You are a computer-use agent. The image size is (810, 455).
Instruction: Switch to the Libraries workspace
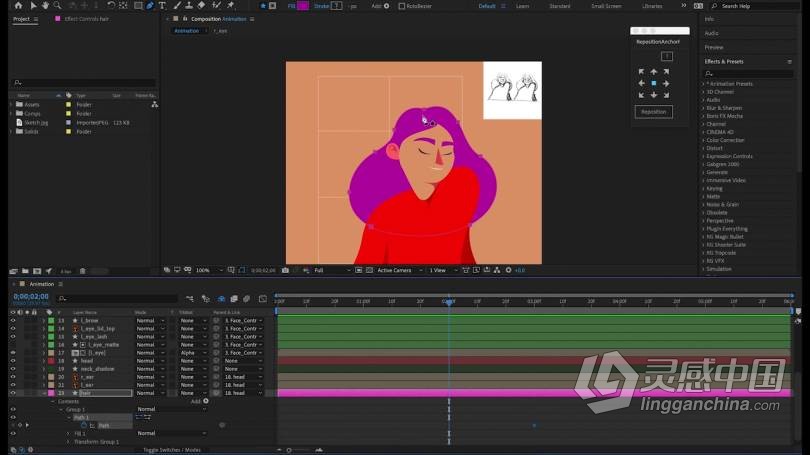coord(652,6)
